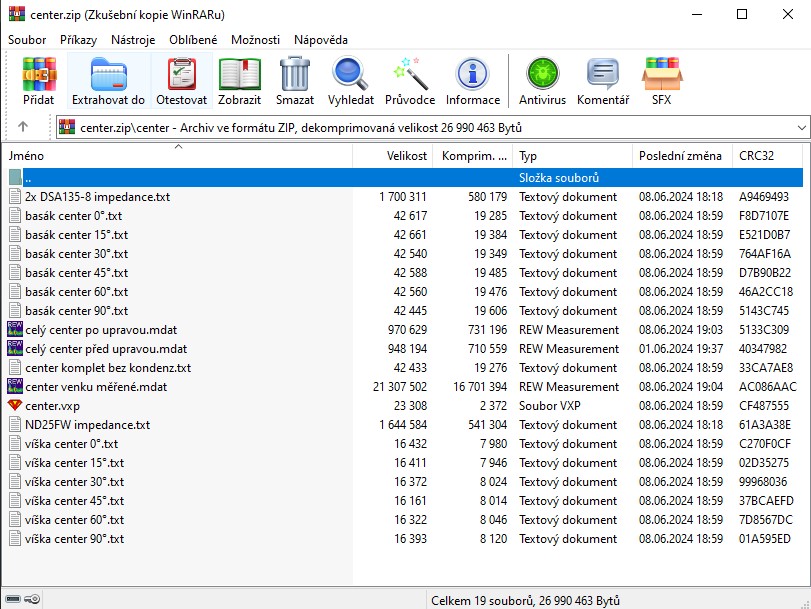
Task: Open the Příkazy menu
Action: point(78,40)
